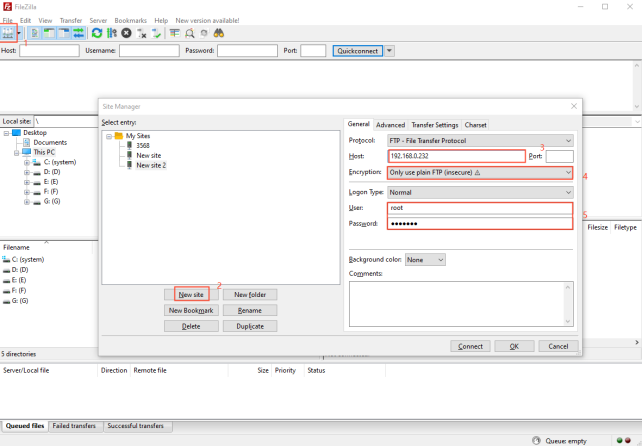Toggle the transfer queue display icon
The height and width of the screenshot is (447, 643).
pyautogui.click(x=79, y=33)
